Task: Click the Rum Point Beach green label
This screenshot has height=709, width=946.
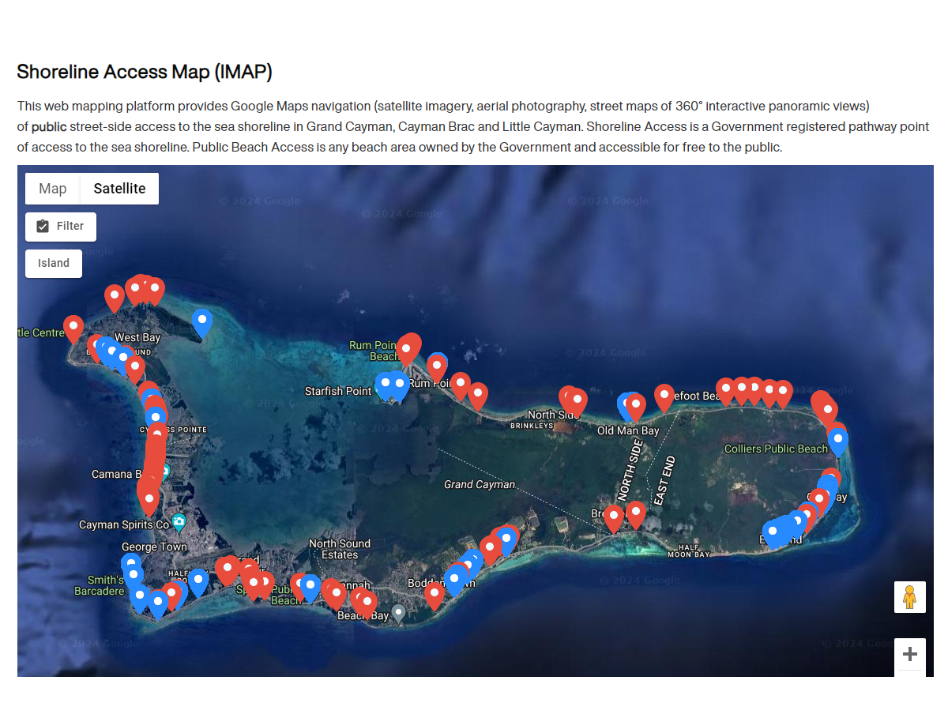Action: point(373,351)
